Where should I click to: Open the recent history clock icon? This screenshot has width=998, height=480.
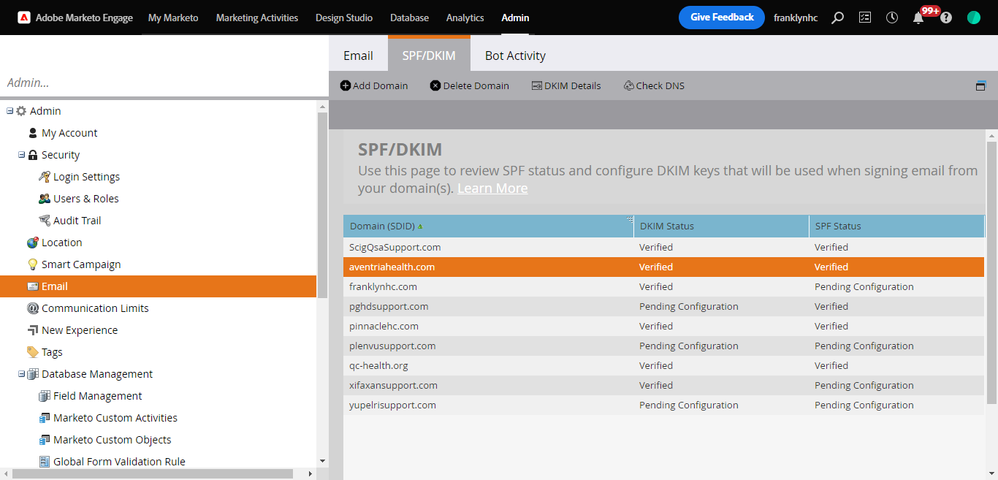pyautogui.click(x=891, y=18)
